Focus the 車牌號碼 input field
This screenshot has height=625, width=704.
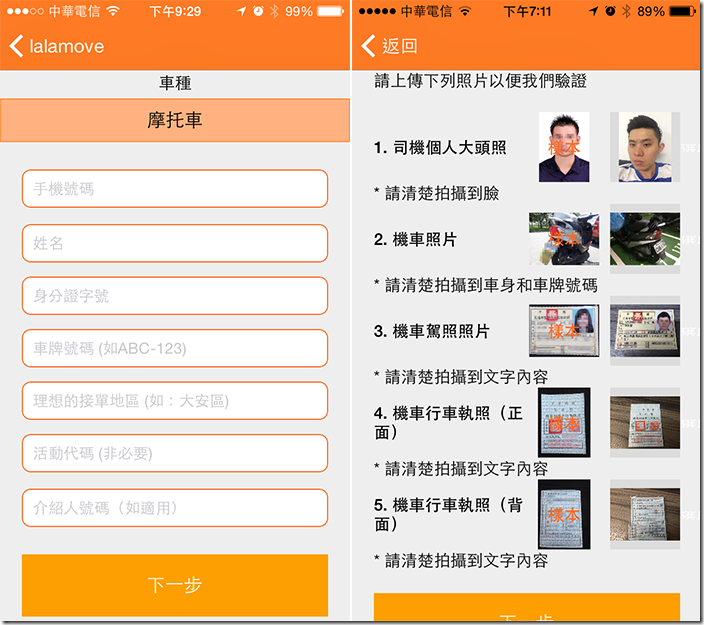click(x=175, y=348)
